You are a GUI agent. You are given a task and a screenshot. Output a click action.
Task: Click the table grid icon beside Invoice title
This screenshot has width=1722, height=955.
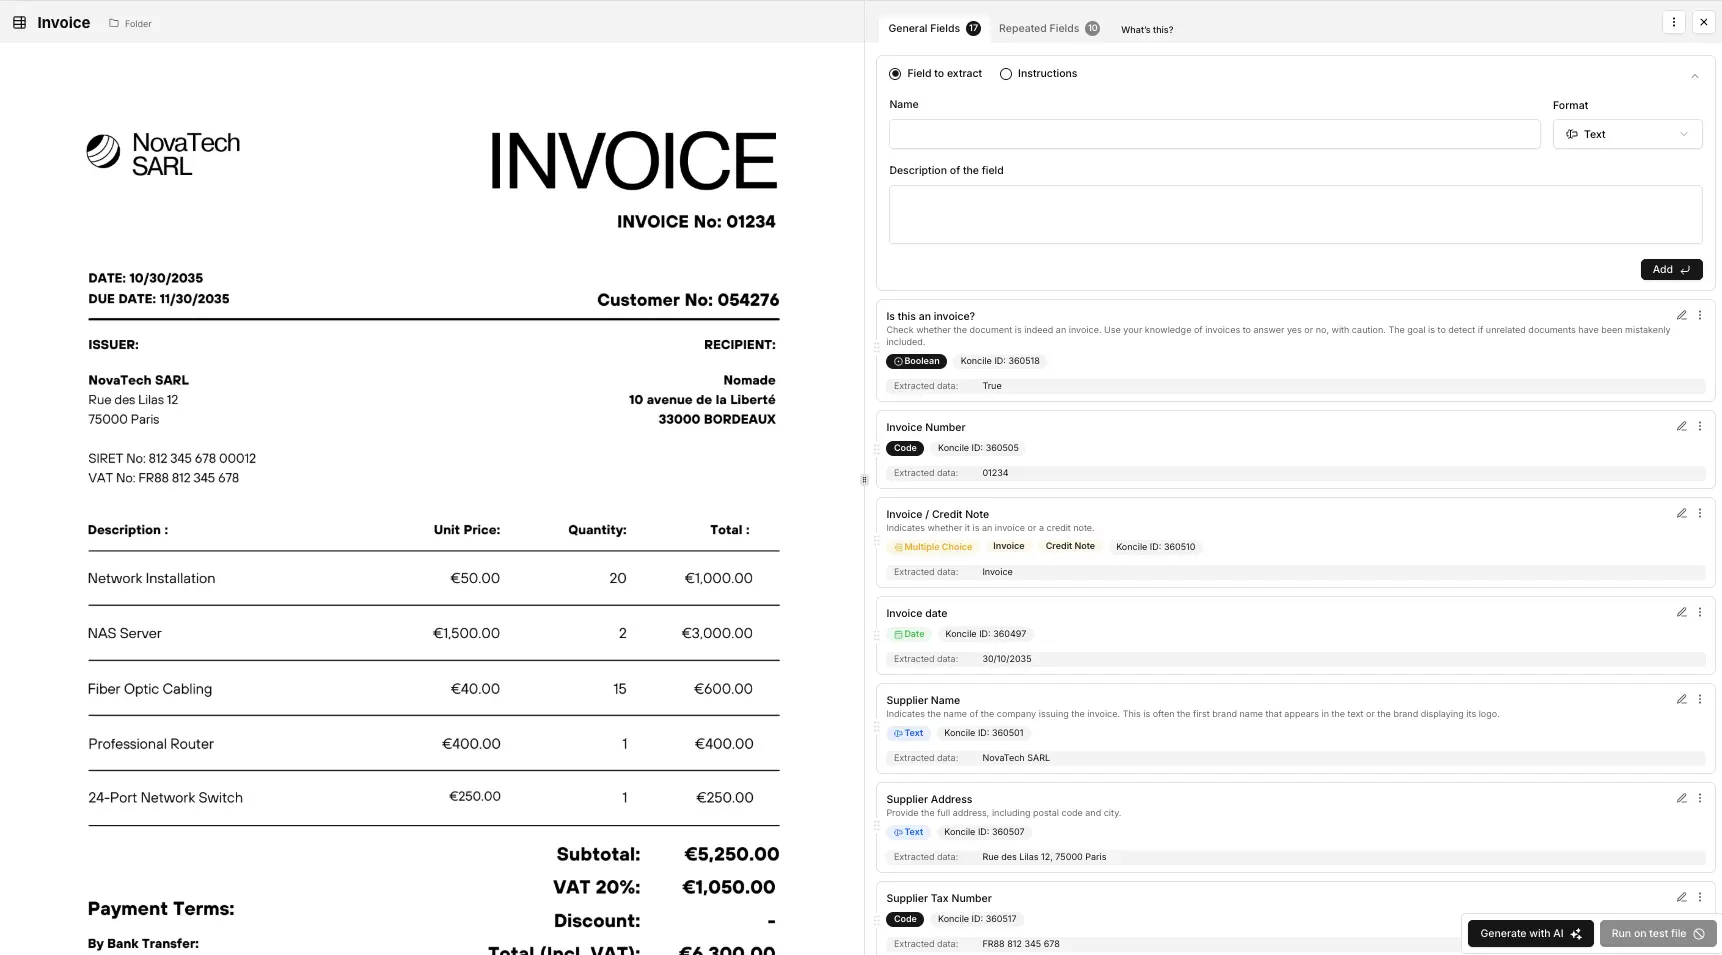tap(19, 22)
